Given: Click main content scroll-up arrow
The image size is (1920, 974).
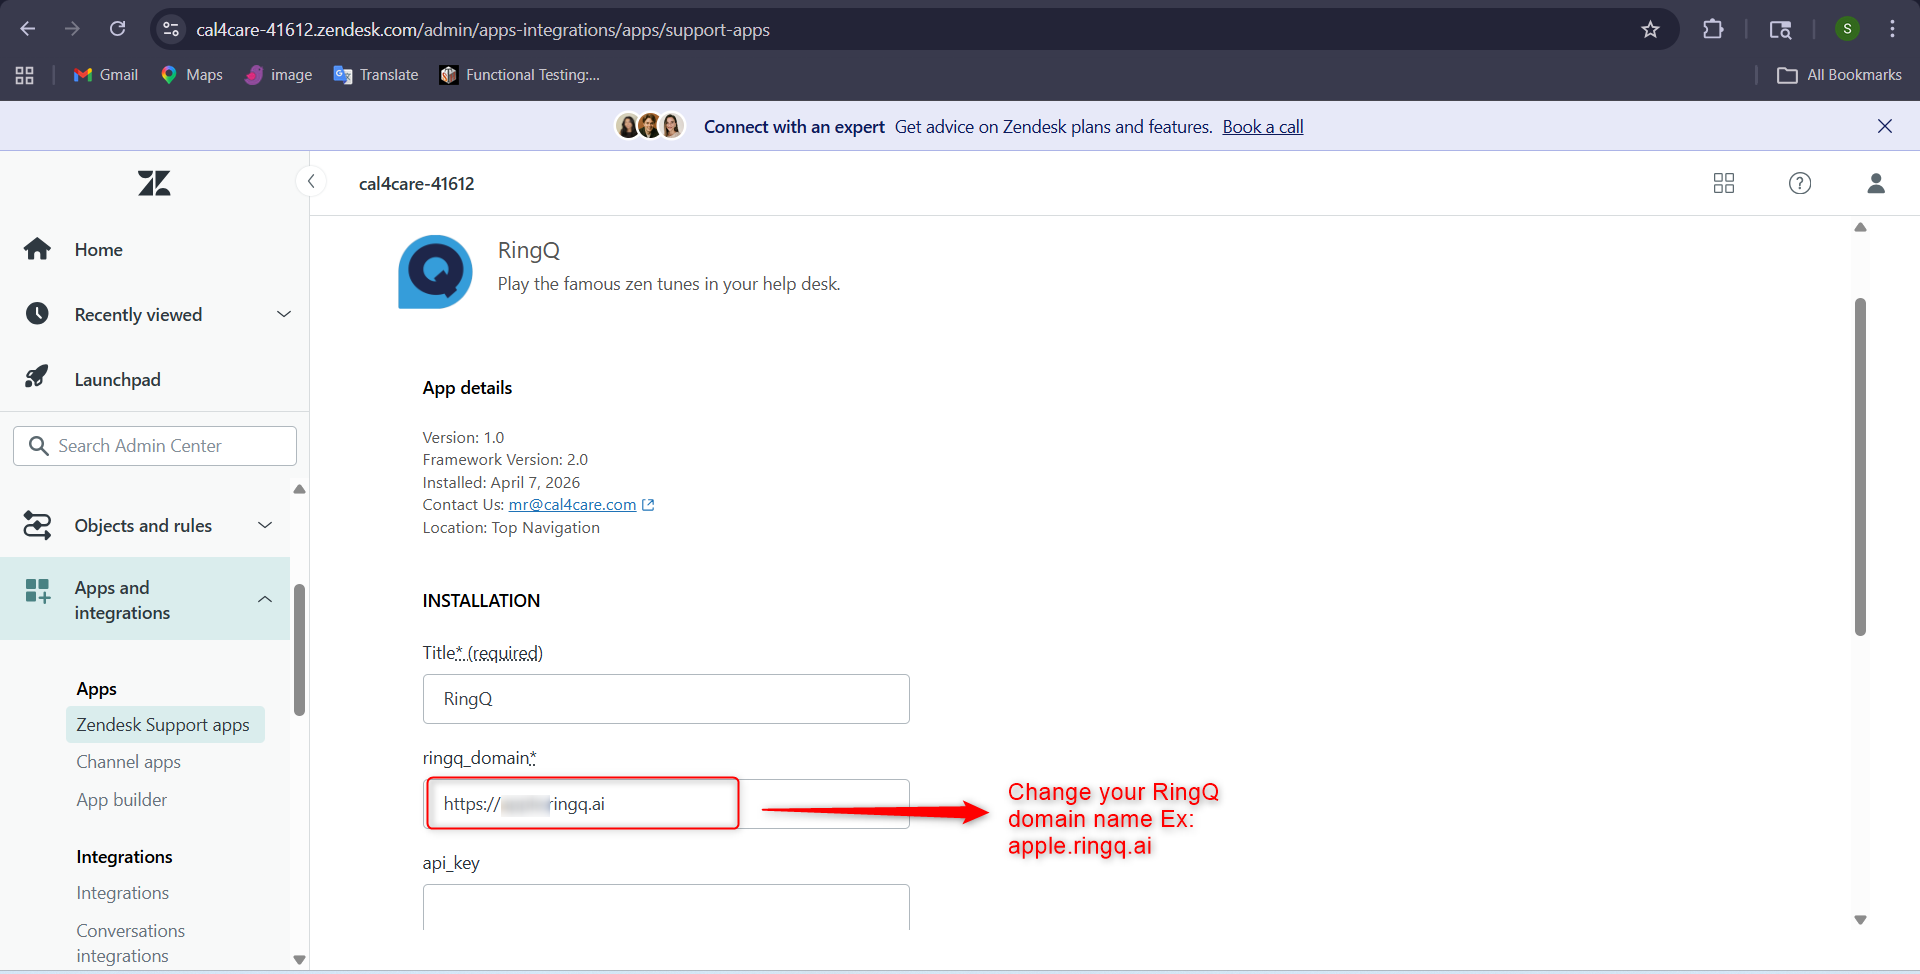Looking at the screenshot, I should [x=1860, y=227].
